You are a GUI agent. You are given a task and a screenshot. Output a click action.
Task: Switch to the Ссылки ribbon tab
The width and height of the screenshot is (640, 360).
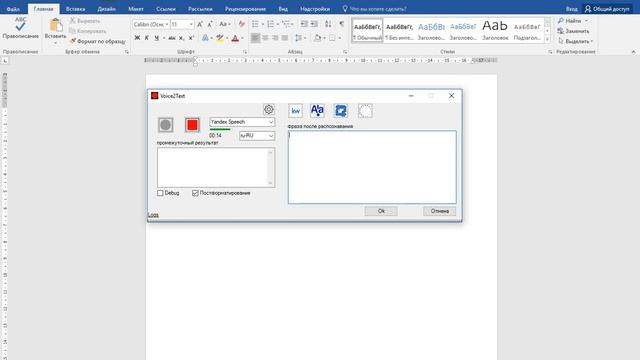point(166,9)
